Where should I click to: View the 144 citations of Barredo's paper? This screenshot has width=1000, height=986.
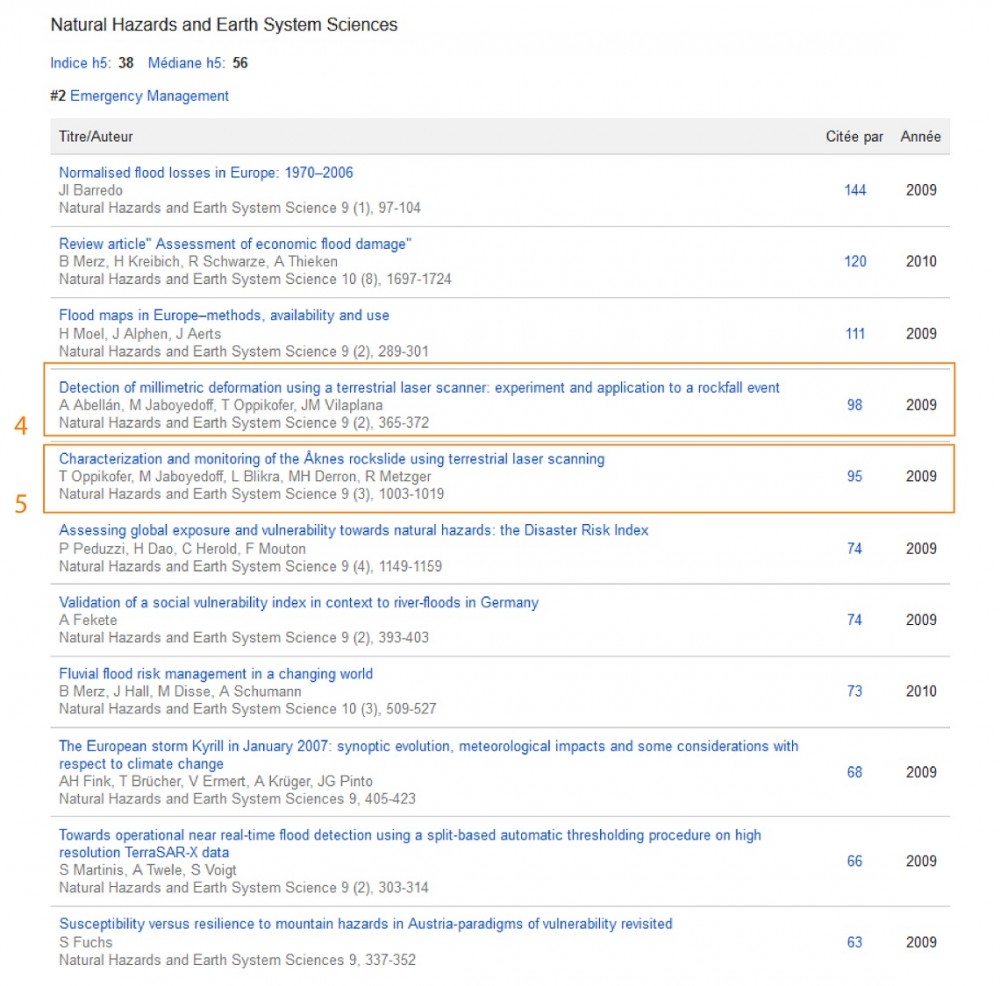point(855,190)
